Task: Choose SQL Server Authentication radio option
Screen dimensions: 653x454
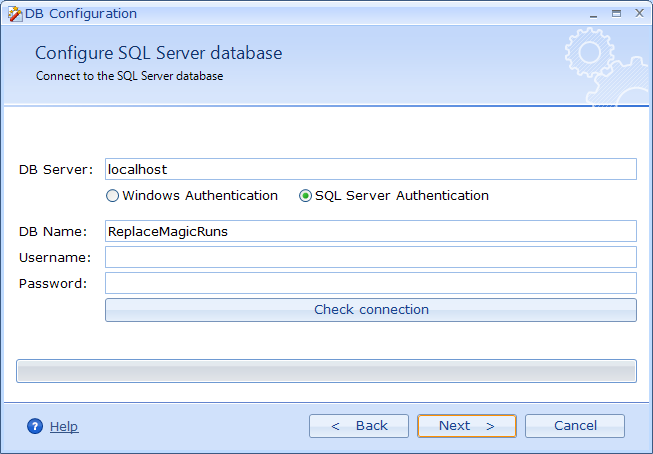Action: 306,196
